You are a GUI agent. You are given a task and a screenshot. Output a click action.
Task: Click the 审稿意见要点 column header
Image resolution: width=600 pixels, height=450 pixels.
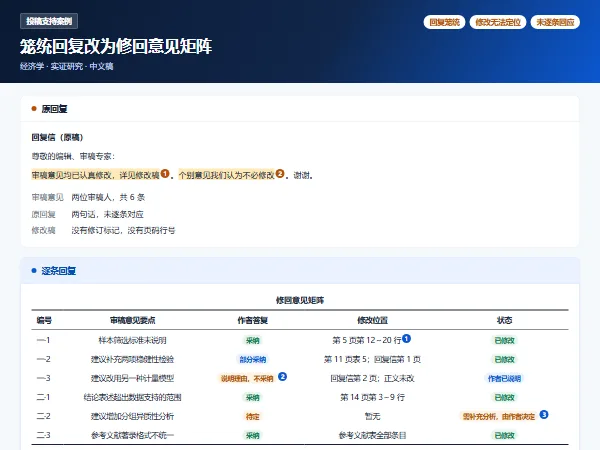point(132,320)
